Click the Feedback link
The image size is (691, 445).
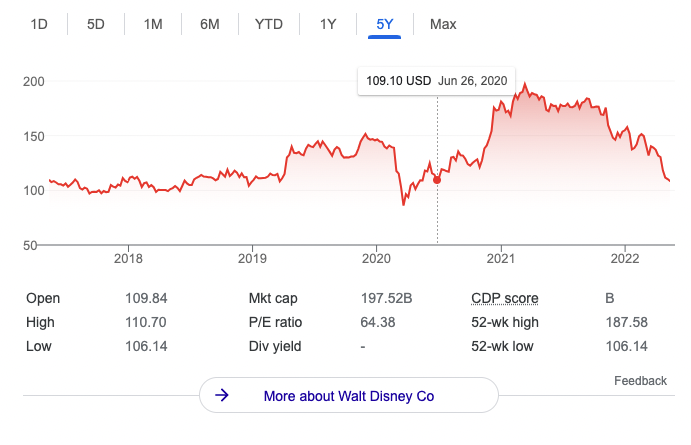point(640,380)
